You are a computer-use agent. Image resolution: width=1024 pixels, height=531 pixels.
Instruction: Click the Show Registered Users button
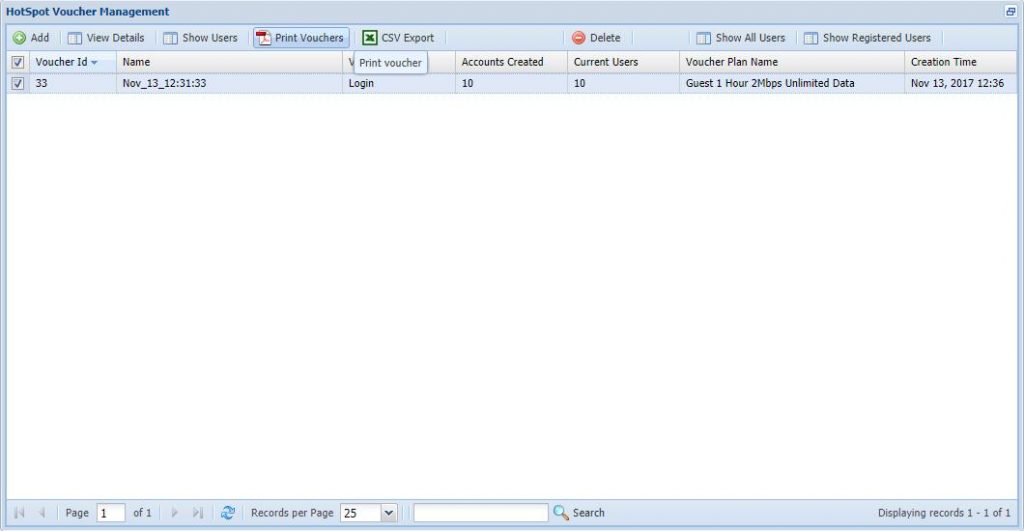812,38
